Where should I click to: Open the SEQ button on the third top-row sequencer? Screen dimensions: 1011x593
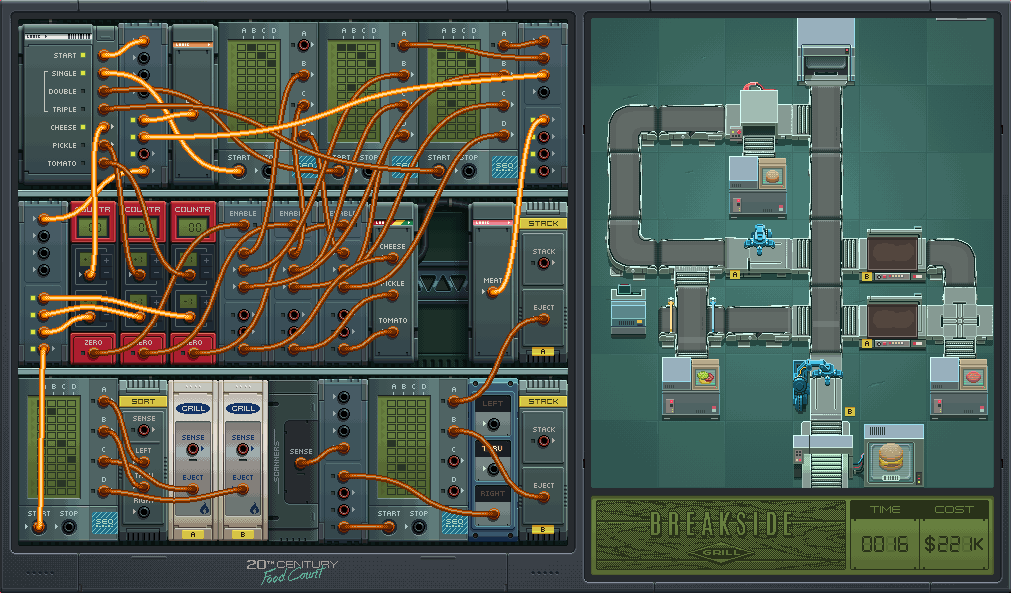tap(505, 166)
